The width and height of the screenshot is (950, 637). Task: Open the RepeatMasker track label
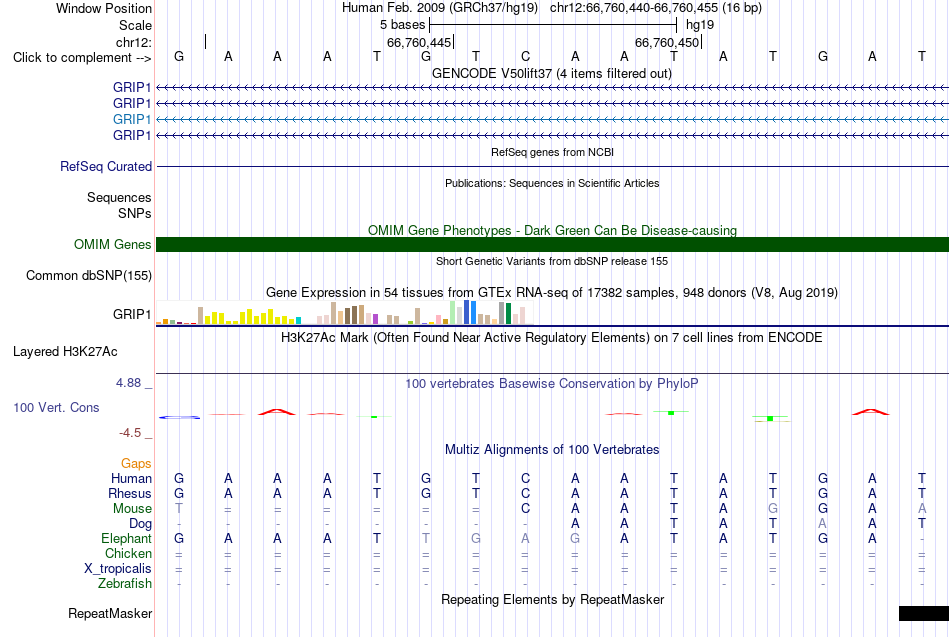click(110, 613)
